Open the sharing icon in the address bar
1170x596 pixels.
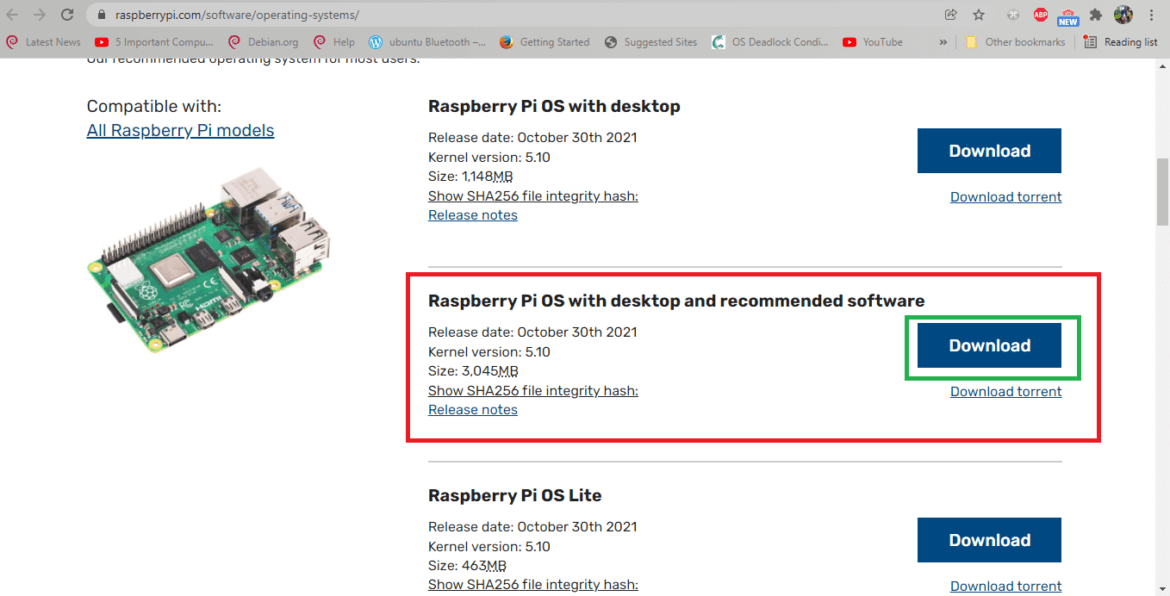pos(949,14)
